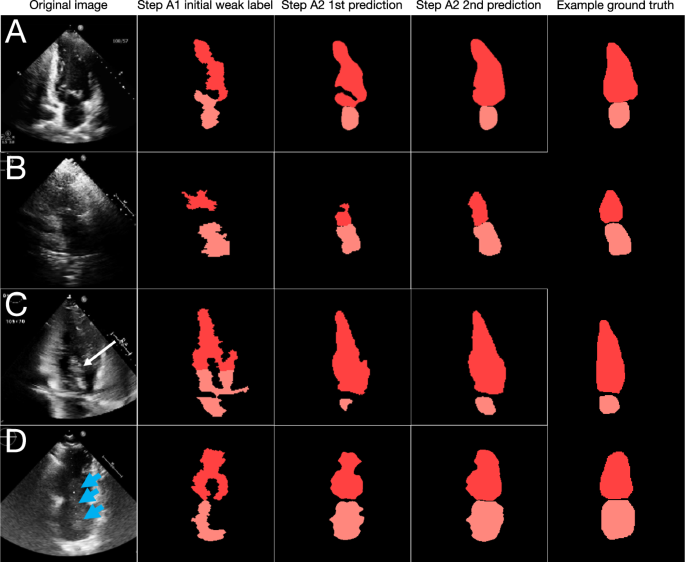Image resolution: width=685 pixels, height=562 pixels.
Task: Select row A ground truth mask
Action: pyautogui.click(x=620, y=85)
